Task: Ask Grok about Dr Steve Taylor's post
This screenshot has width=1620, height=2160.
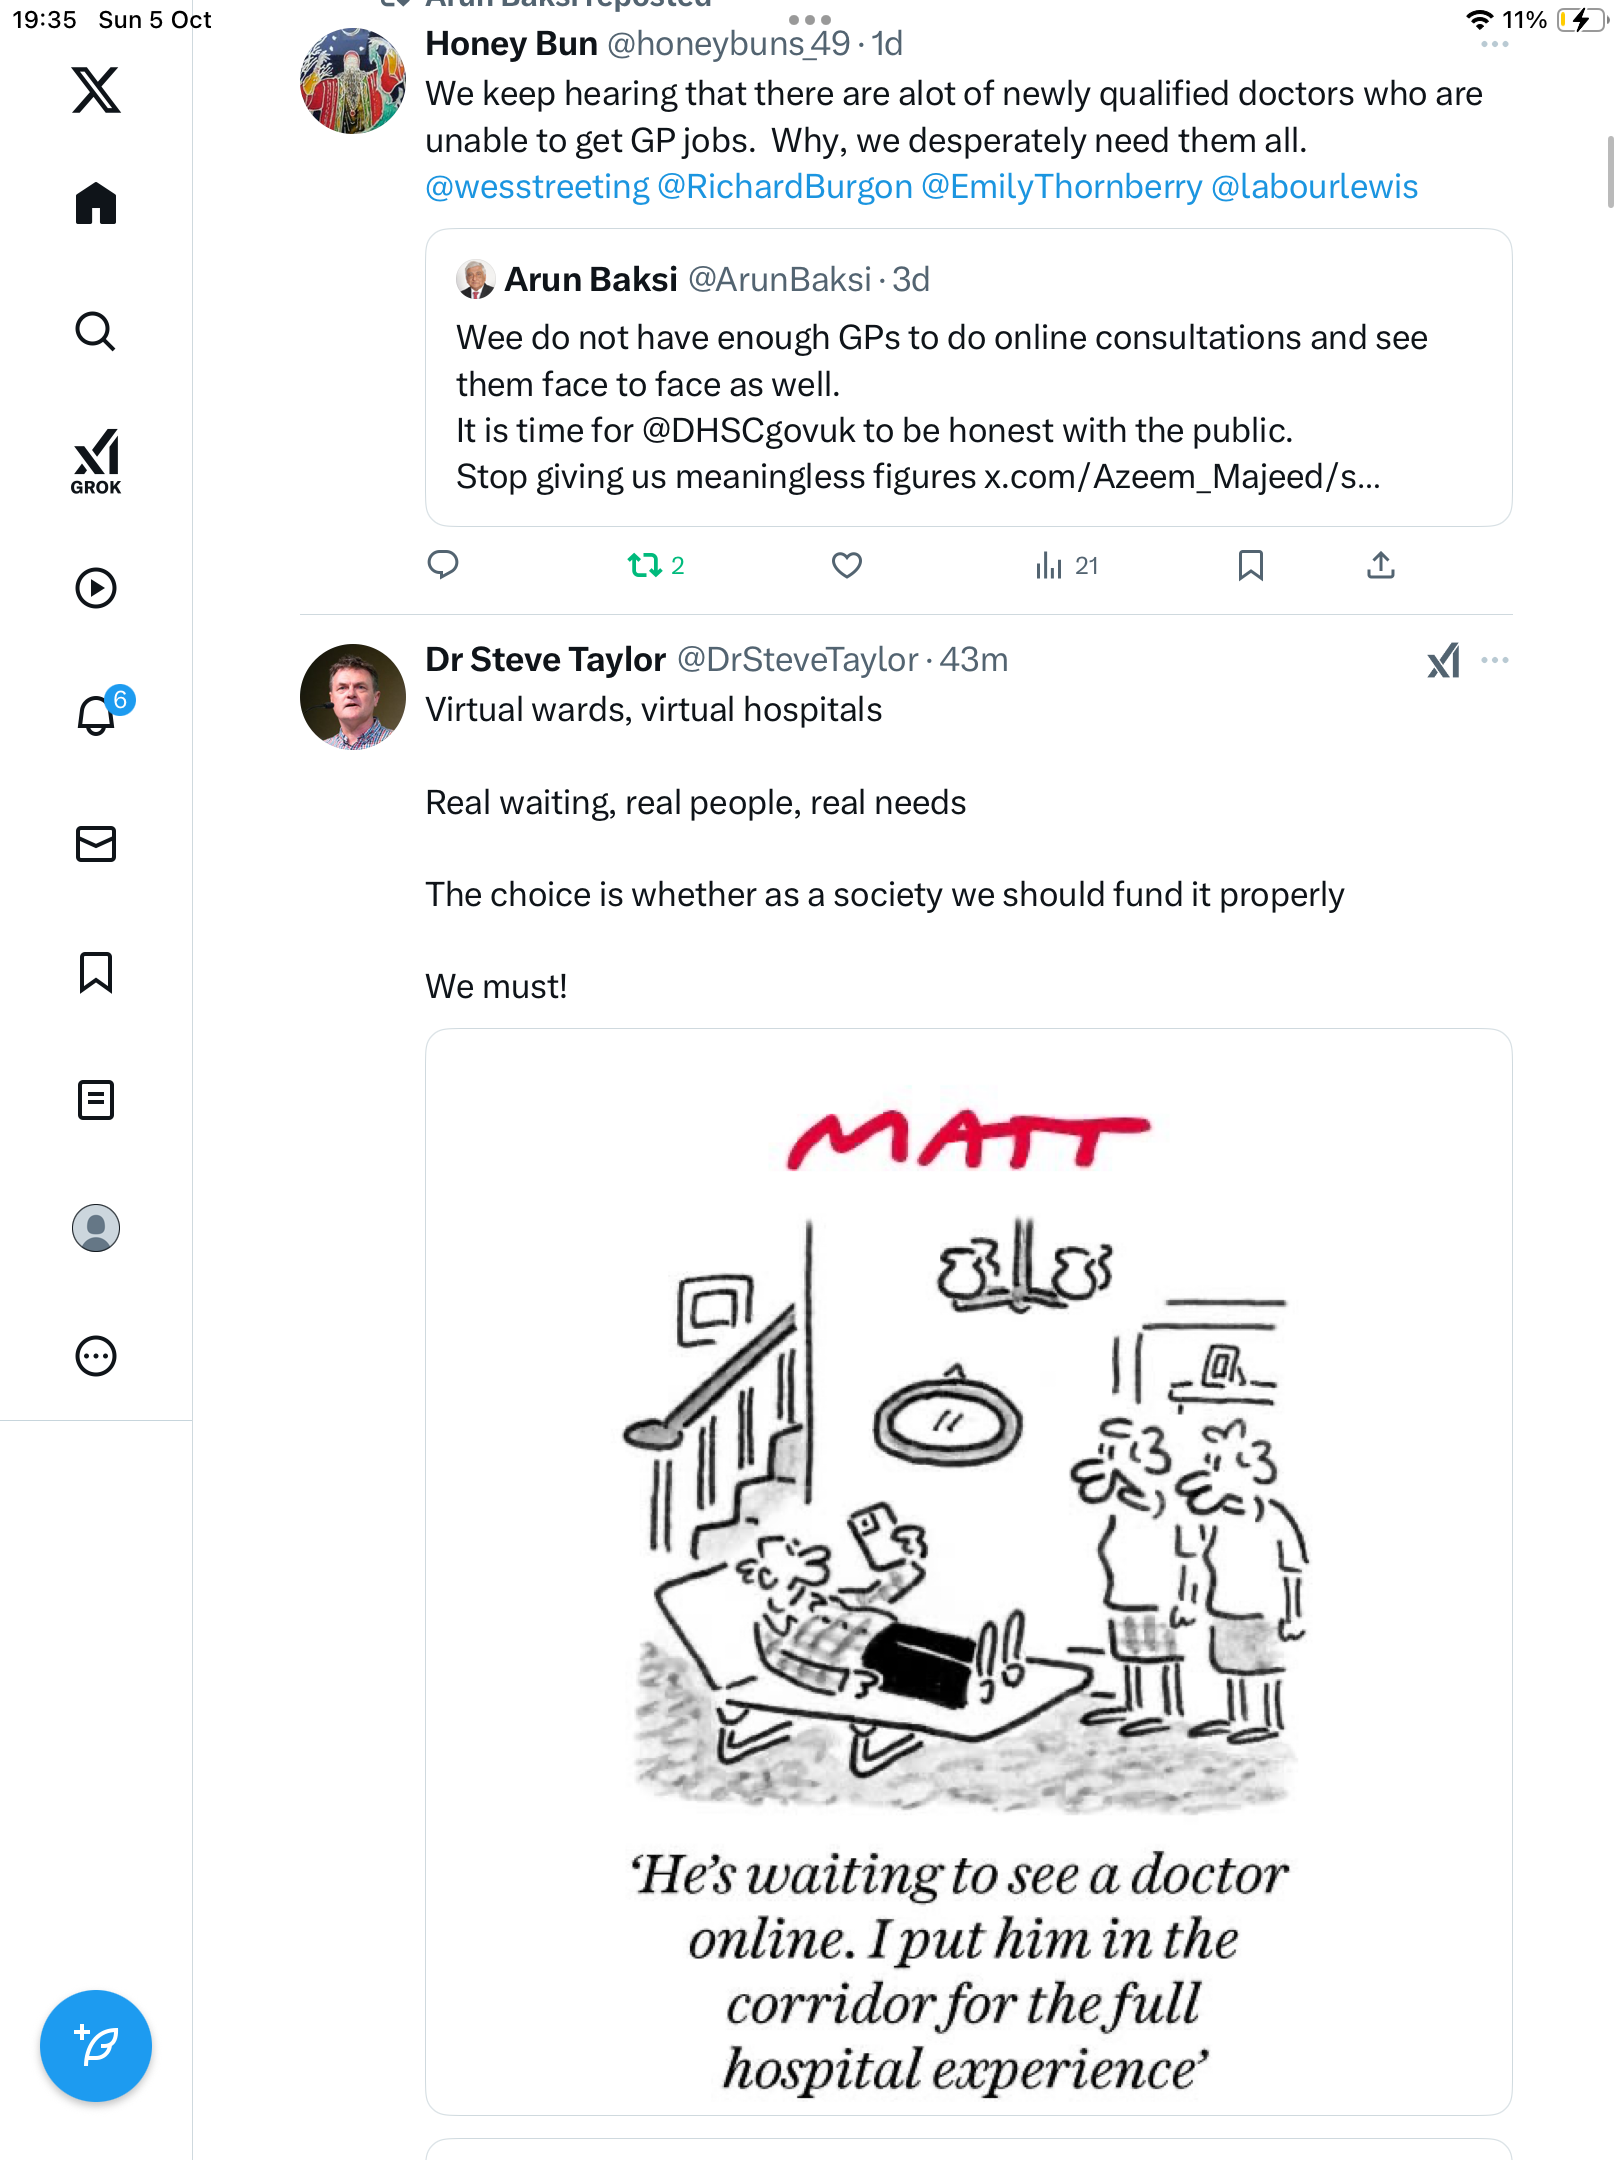Action: pyautogui.click(x=1443, y=660)
